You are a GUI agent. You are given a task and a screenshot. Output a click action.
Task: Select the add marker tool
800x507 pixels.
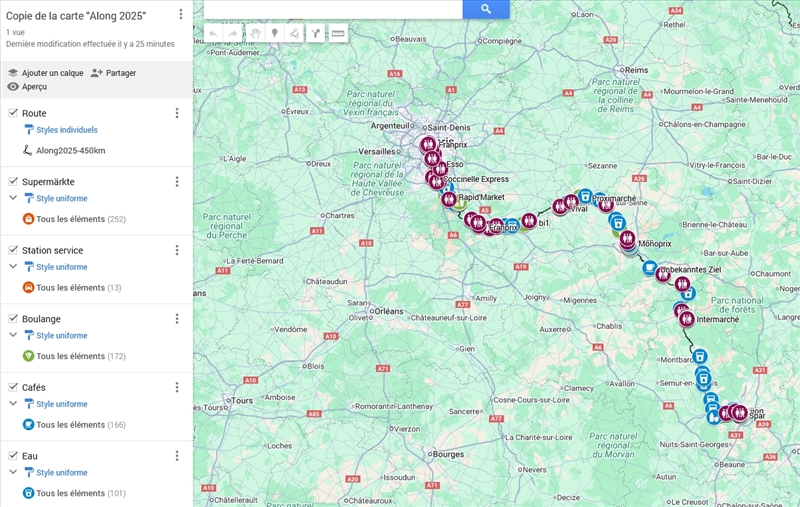(275, 33)
